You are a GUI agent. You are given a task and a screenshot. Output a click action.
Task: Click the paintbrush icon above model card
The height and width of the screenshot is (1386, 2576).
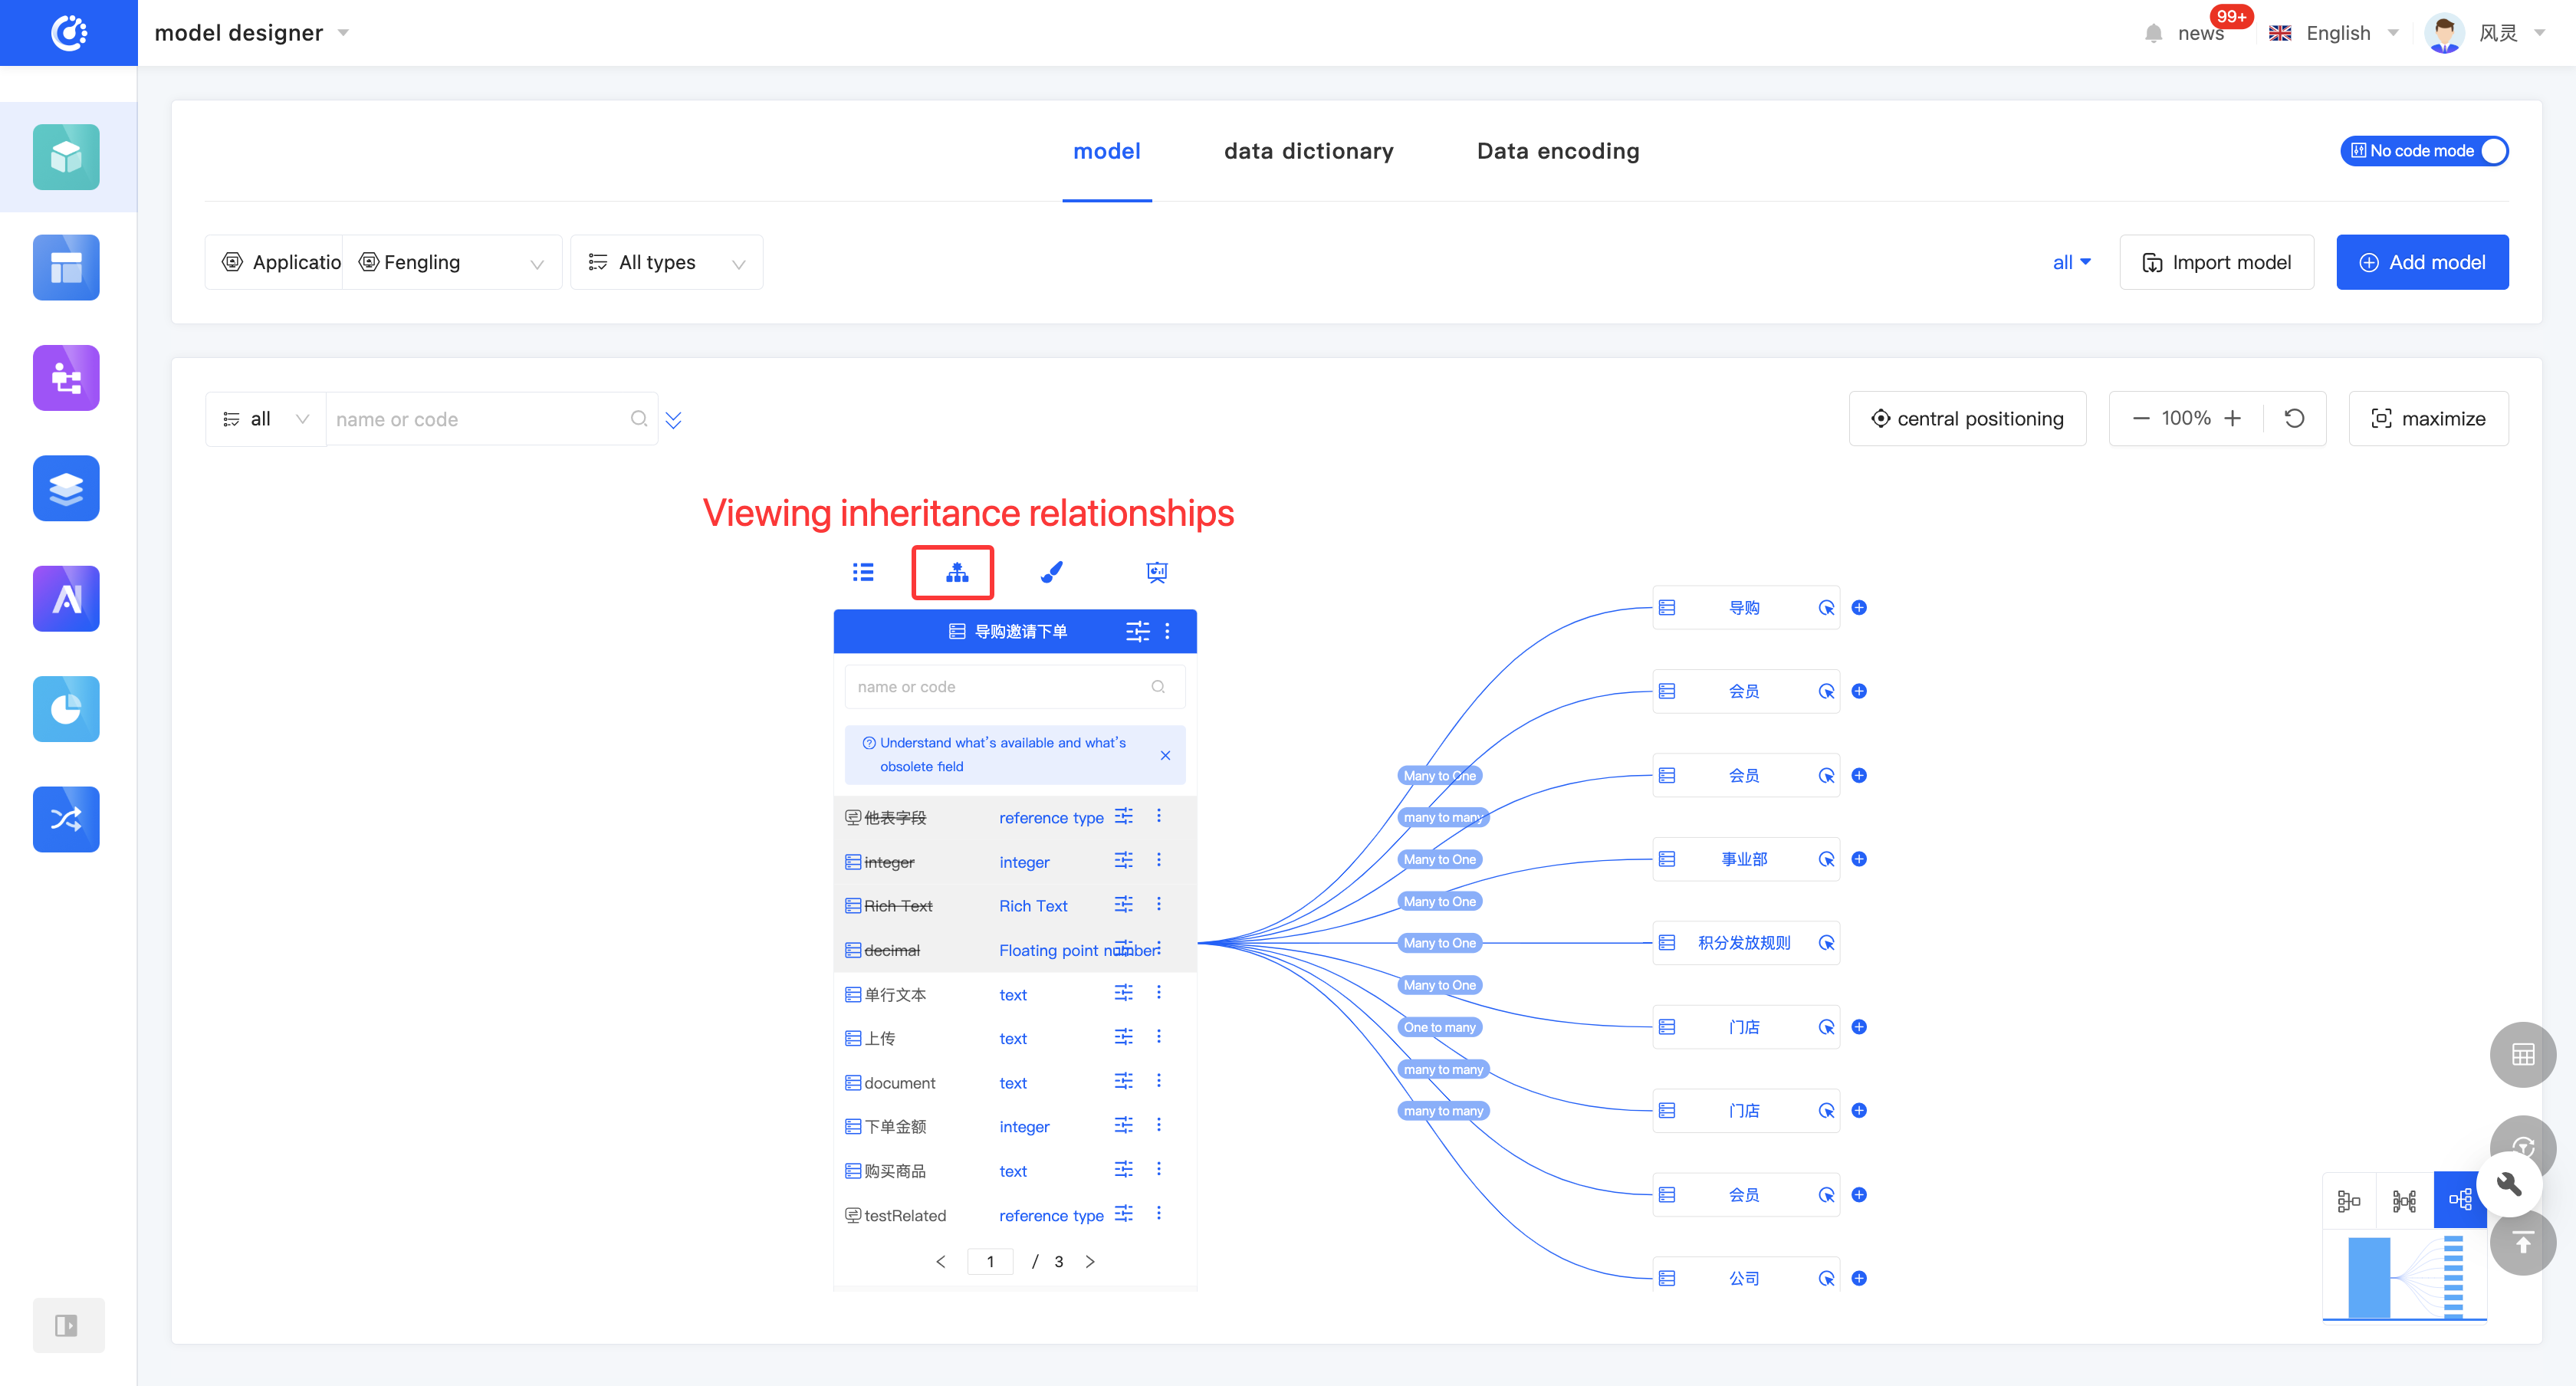point(1051,572)
